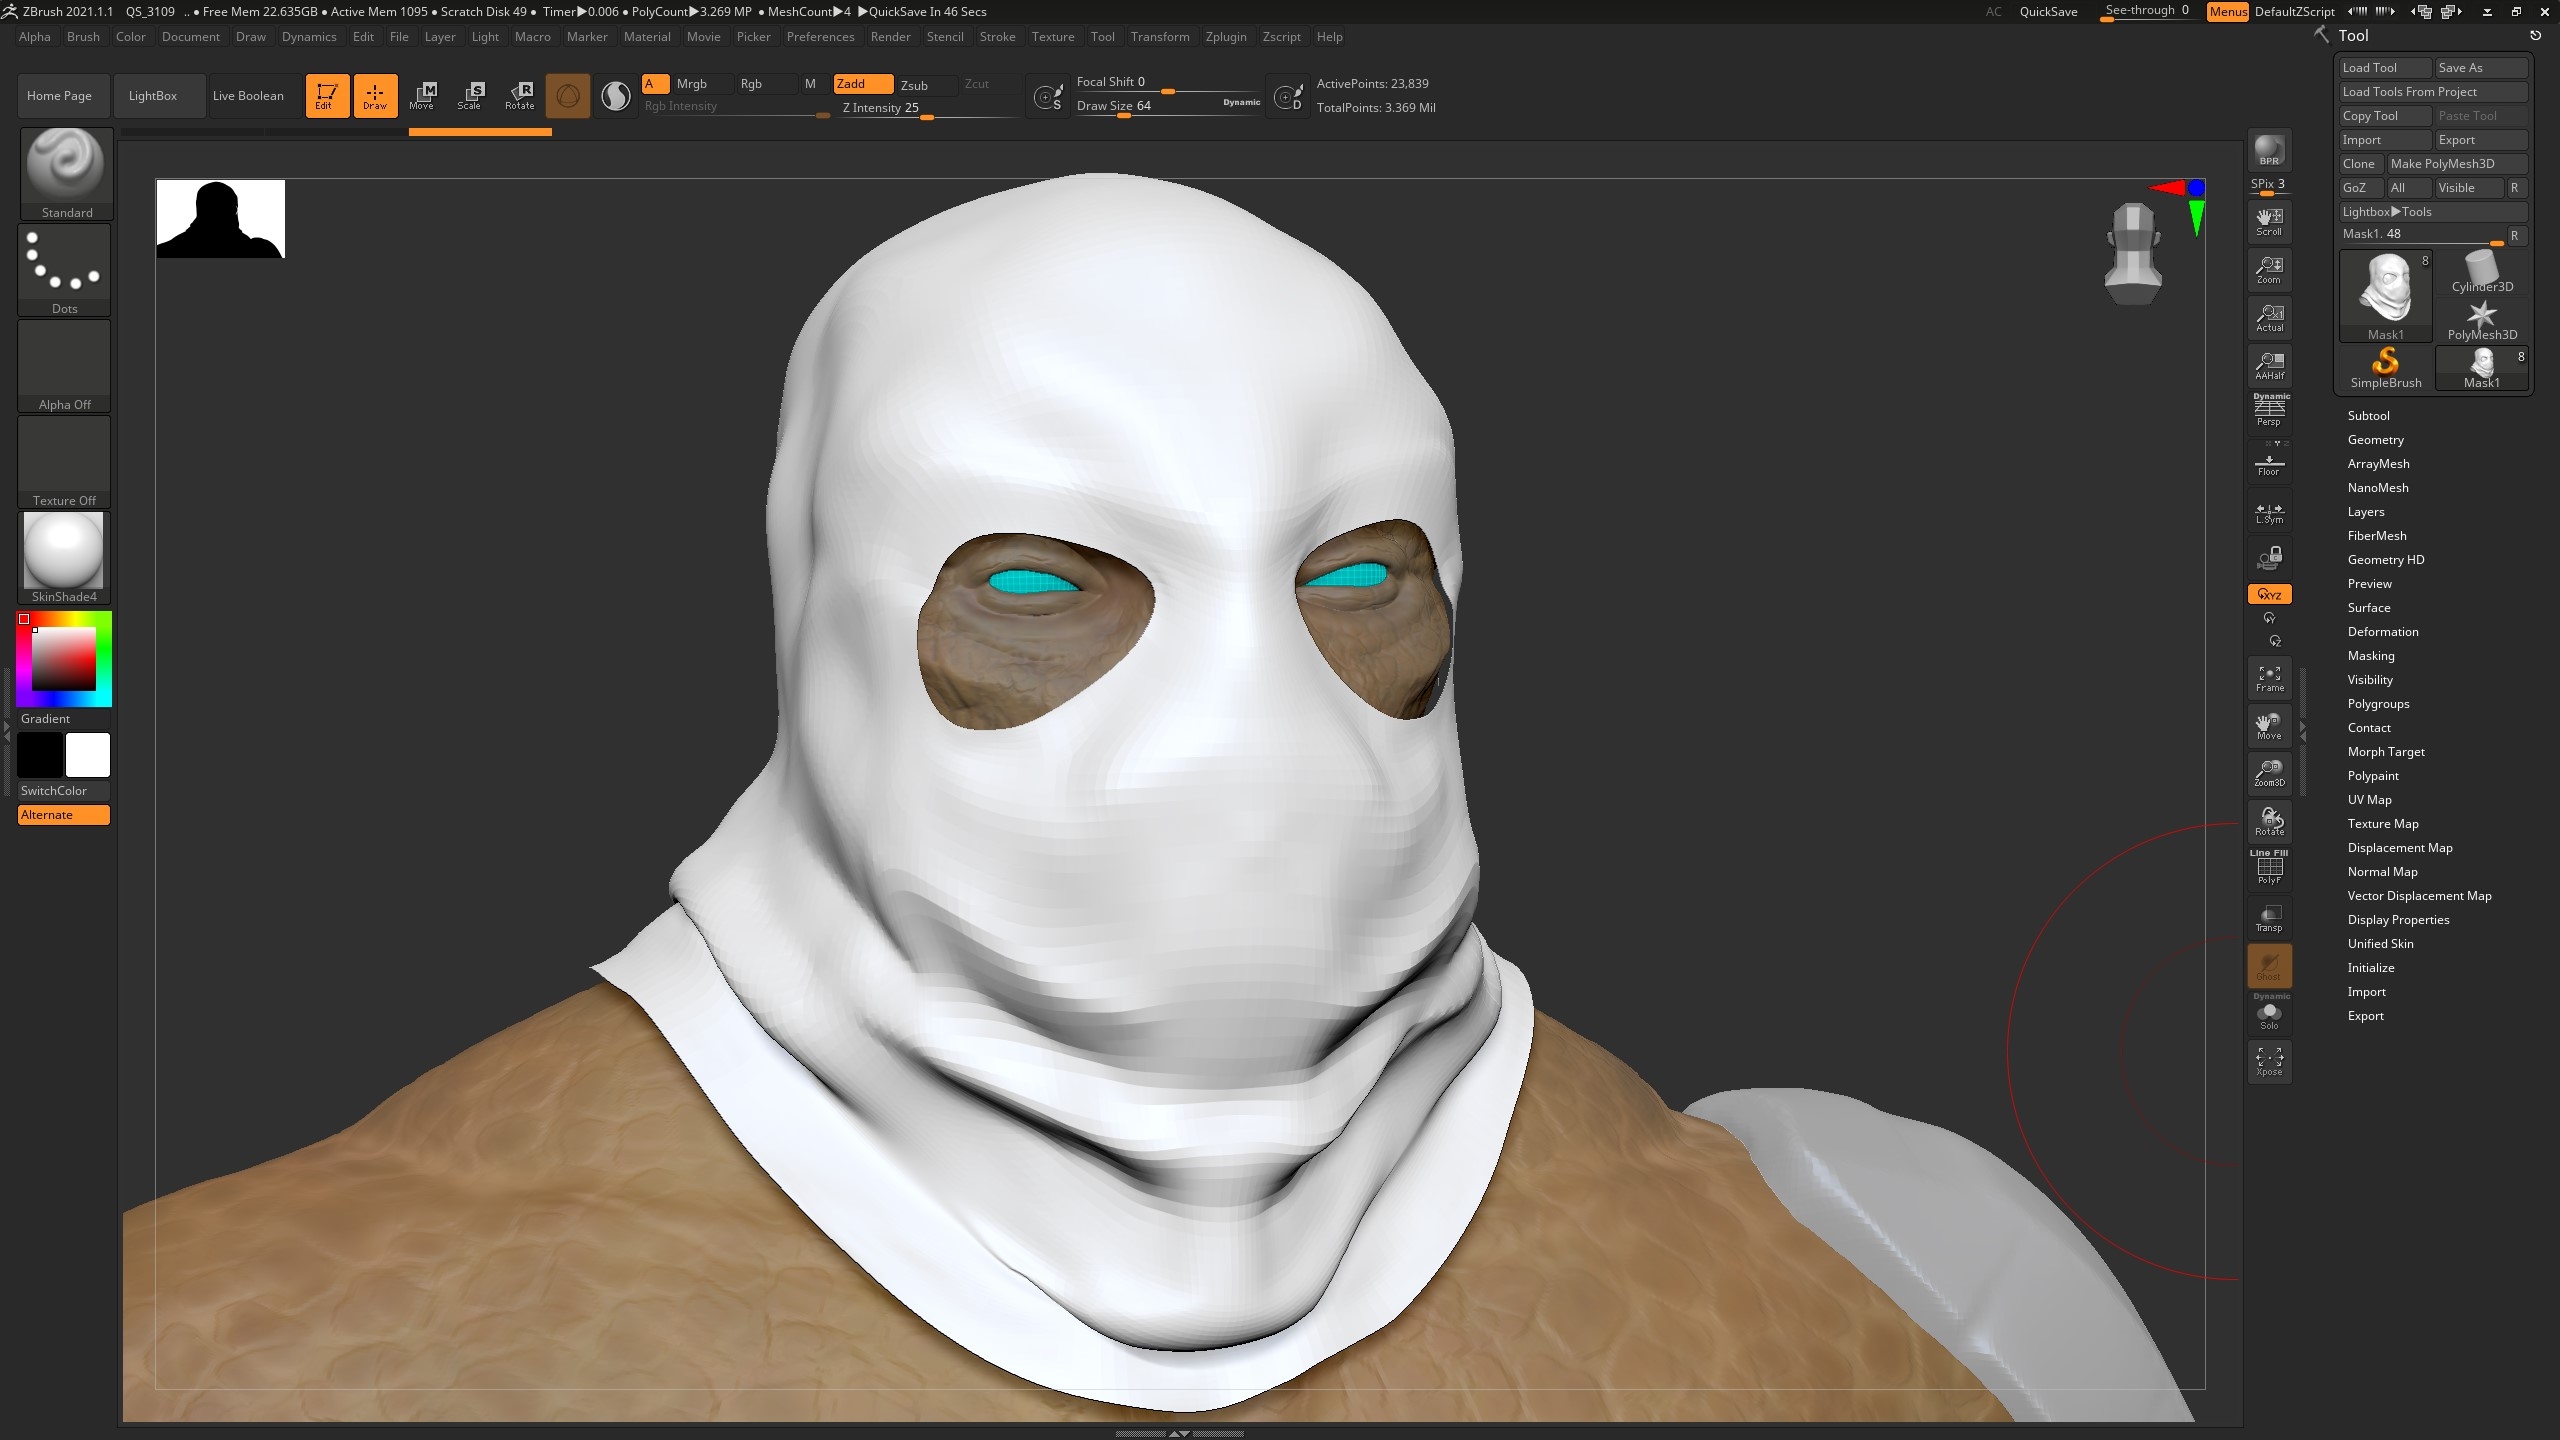Click the Frame mesh icon
Screen dimensions: 2560x1440
coord(2270,678)
